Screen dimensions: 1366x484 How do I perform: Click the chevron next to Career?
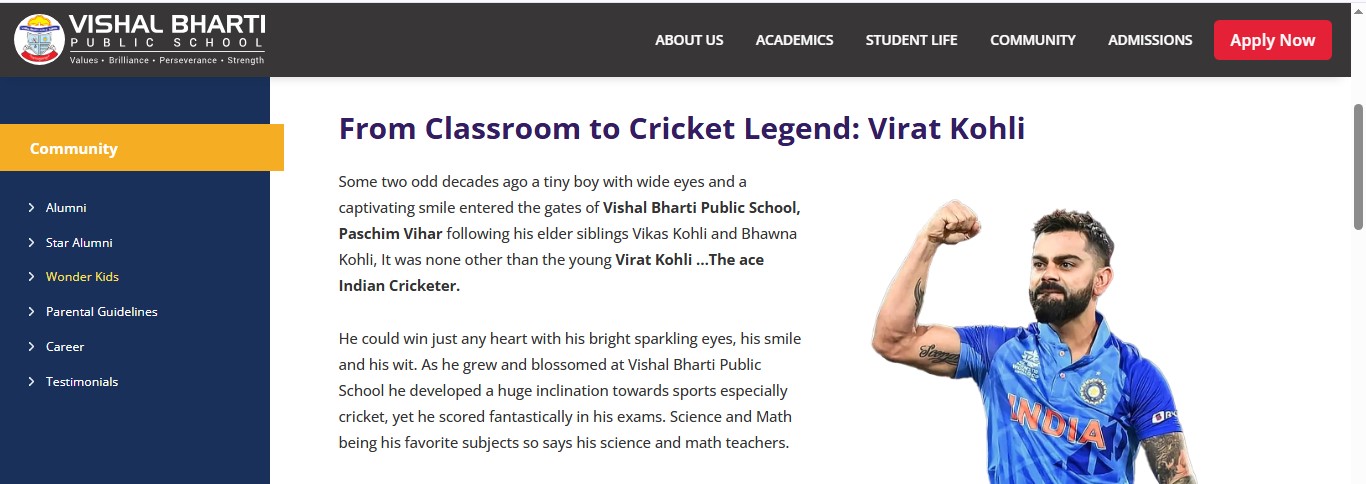32,347
